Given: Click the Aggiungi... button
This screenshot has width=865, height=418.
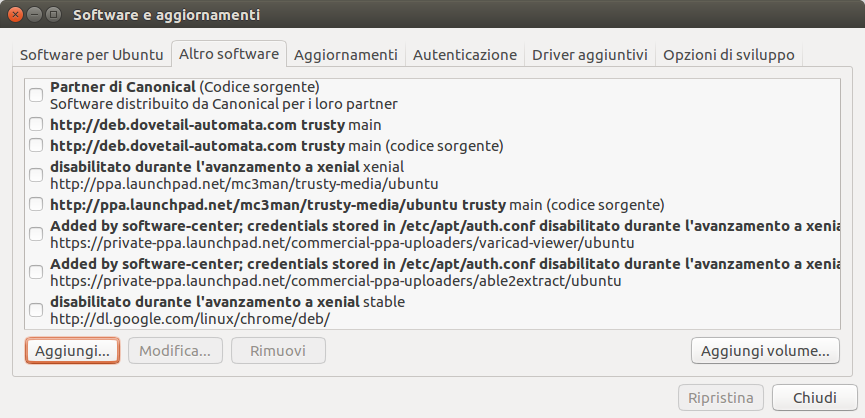Looking at the screenshot, I should click(x=72, y=351).
